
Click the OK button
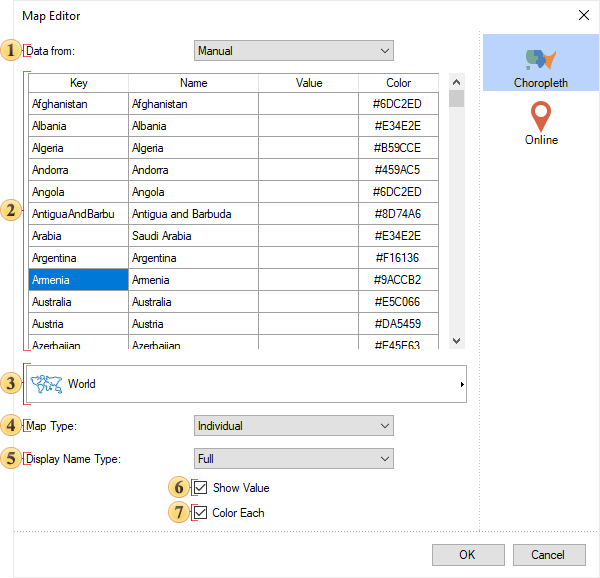[x=468, y=555]
